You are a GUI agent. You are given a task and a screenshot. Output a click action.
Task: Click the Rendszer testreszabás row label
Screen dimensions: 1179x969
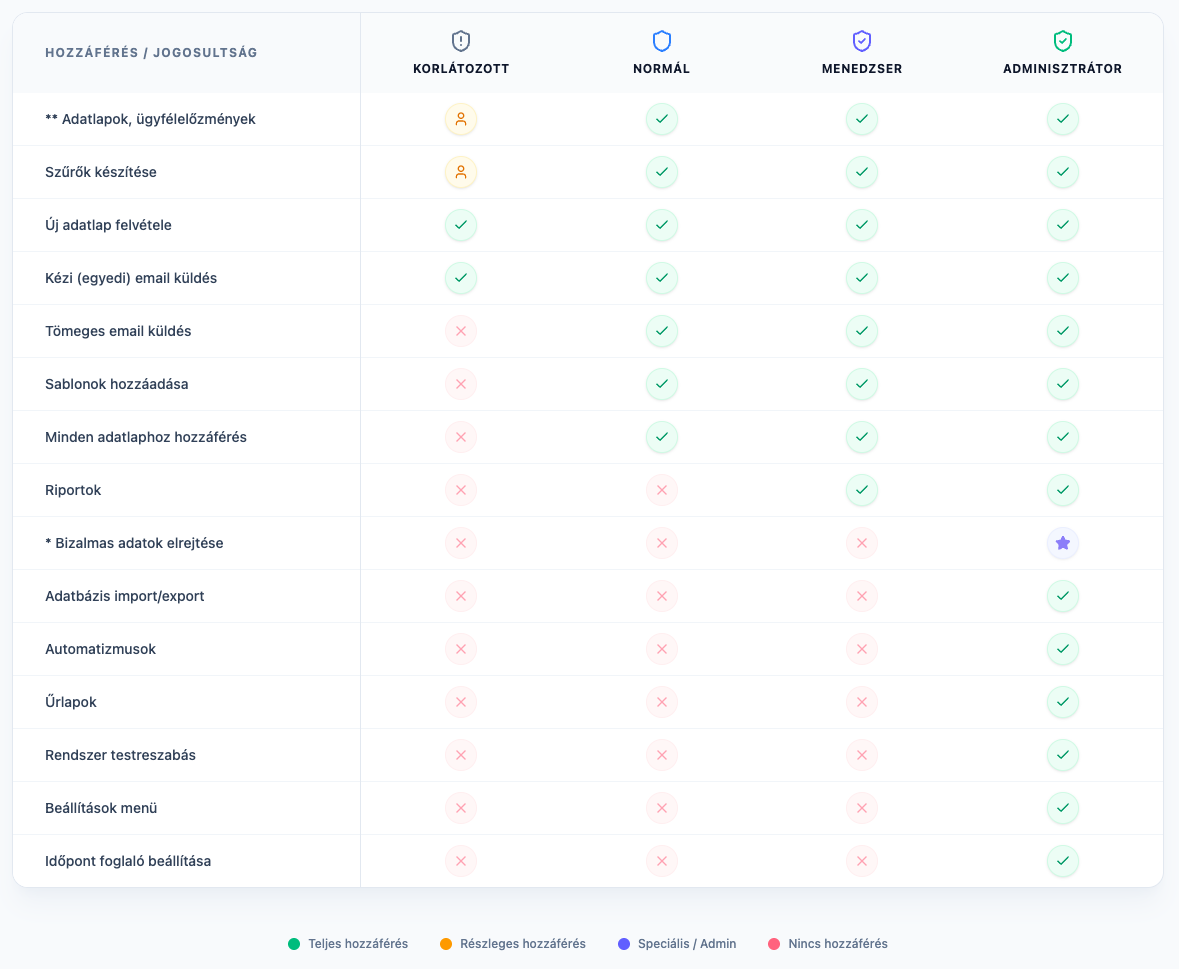pos(120,755)
